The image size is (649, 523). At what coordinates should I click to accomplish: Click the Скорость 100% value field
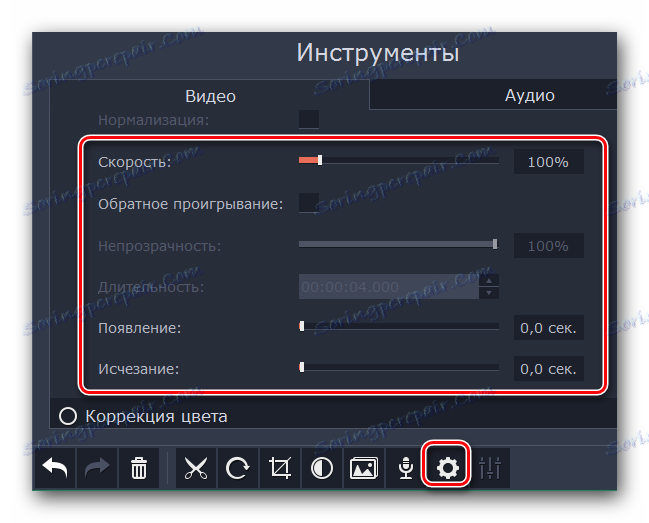coord(548,162)
